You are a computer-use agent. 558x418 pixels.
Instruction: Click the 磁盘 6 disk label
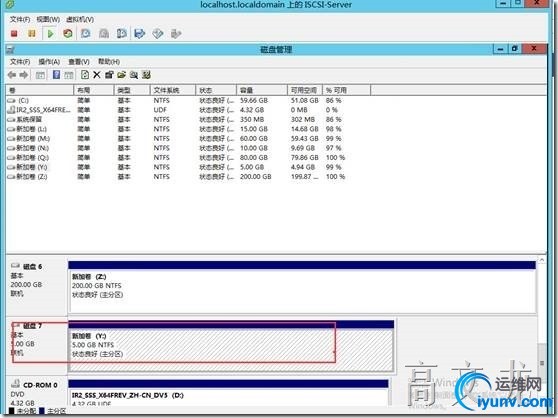(32, 266)
